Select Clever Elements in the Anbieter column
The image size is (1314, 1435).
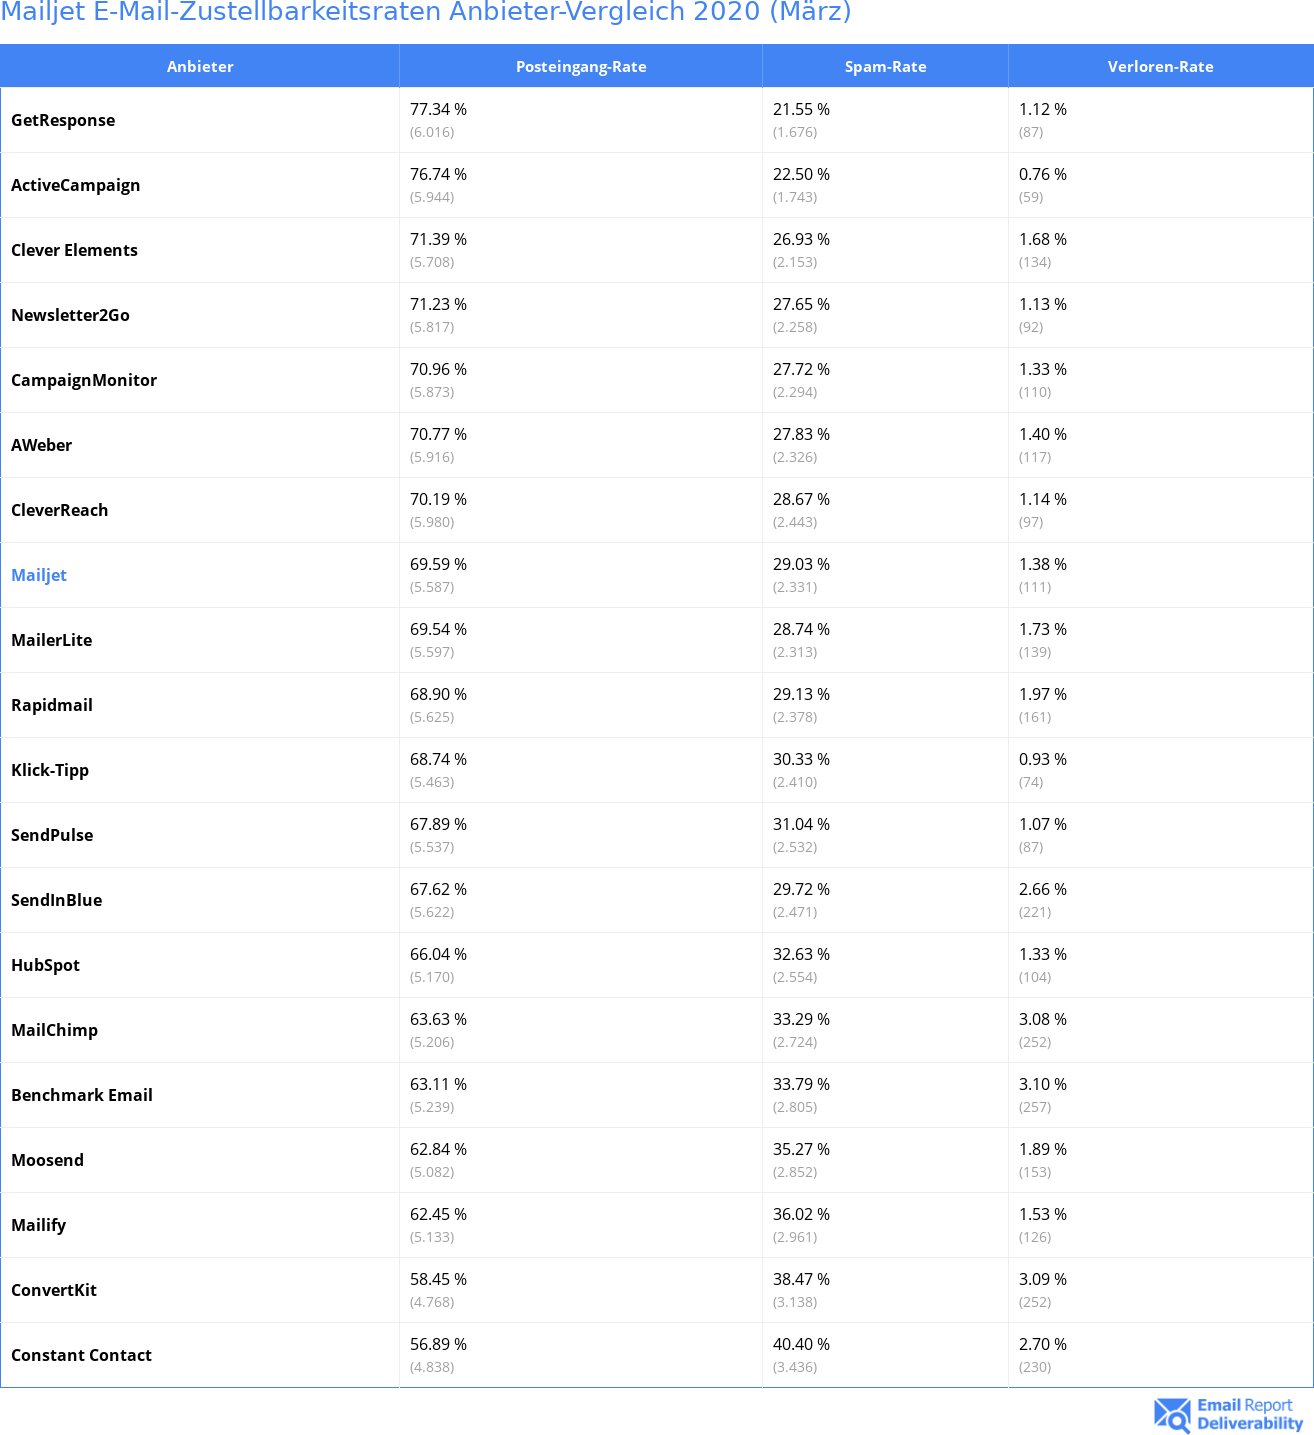click(x=74, y=250)
